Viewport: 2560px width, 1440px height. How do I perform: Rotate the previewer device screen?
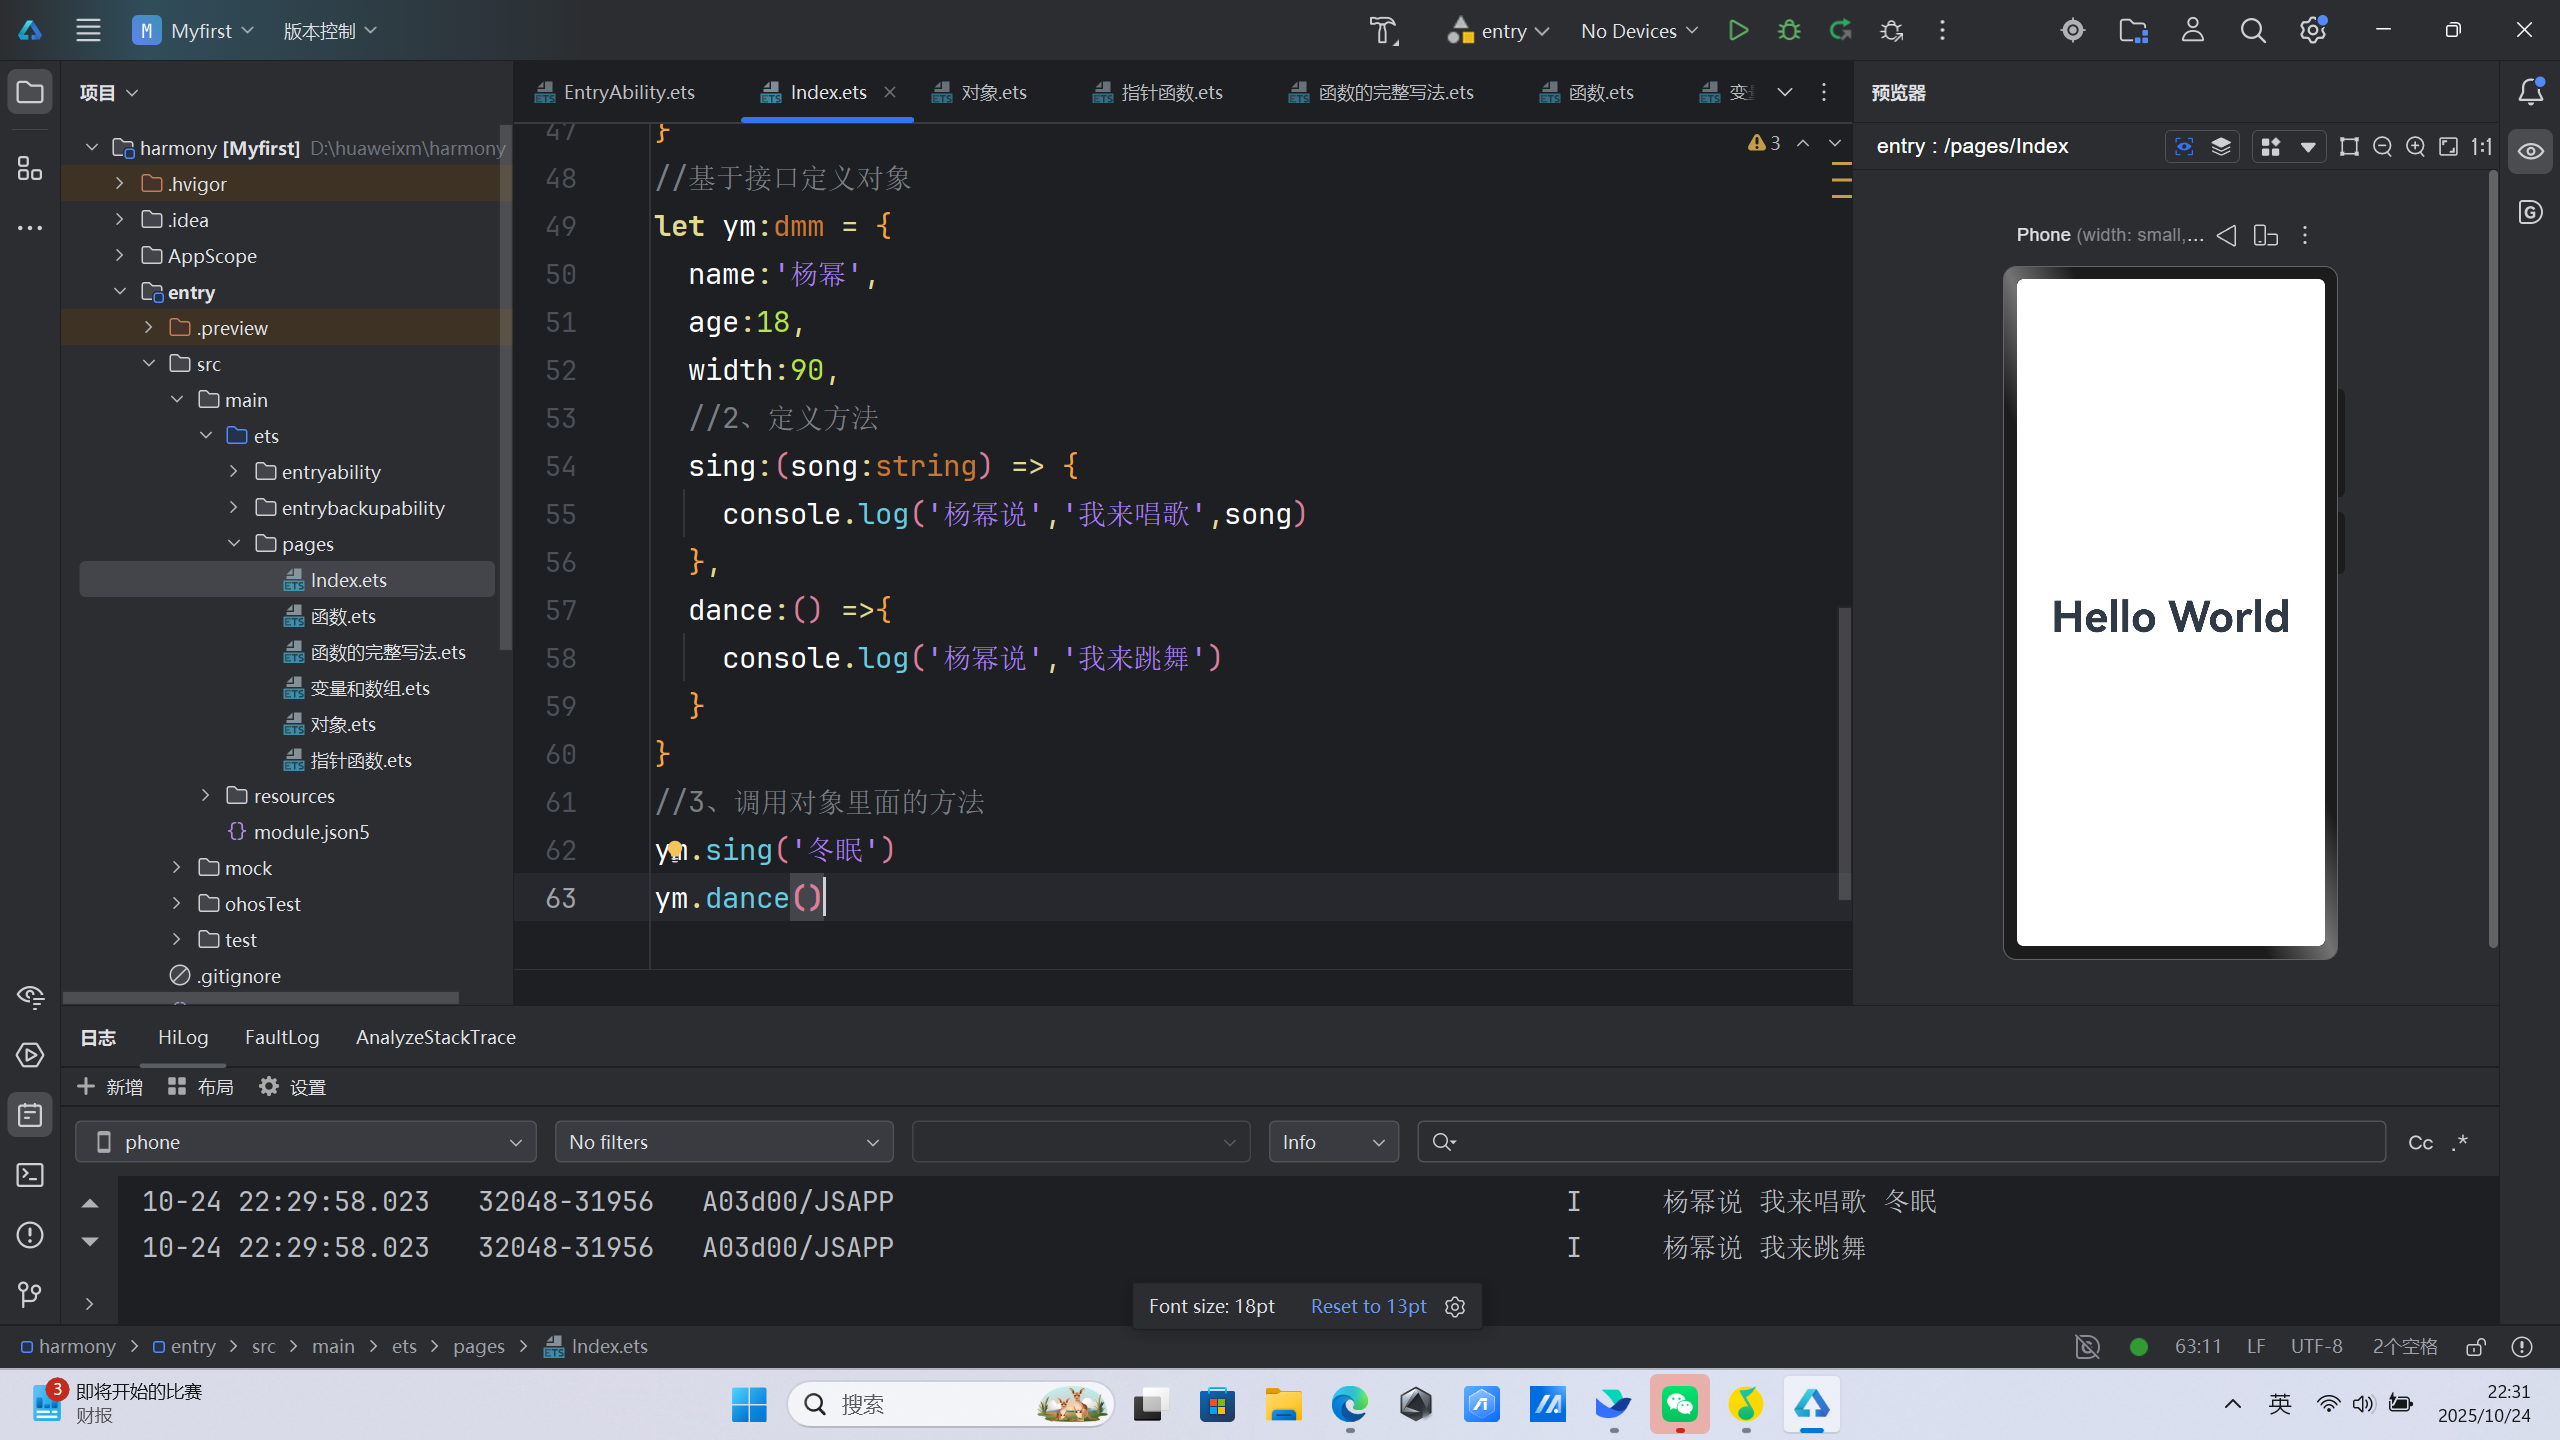point(2265,235)
